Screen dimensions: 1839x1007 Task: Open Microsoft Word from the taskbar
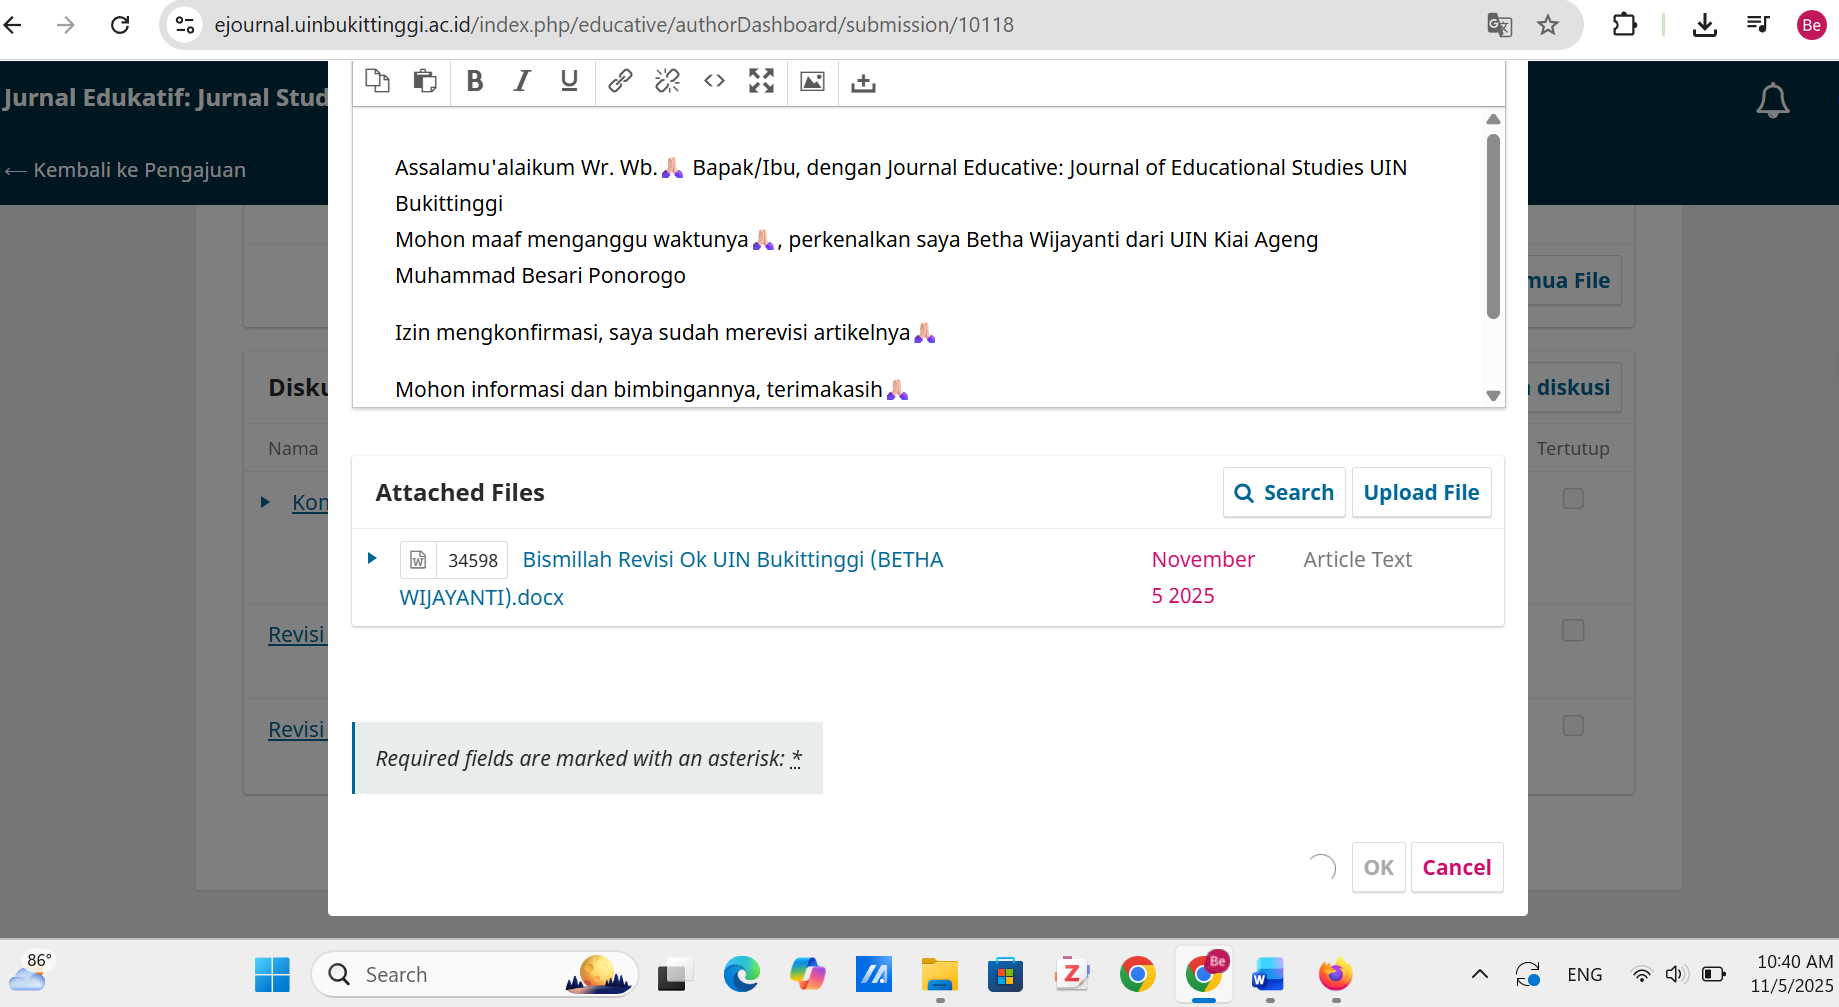tap(1268, 974)
